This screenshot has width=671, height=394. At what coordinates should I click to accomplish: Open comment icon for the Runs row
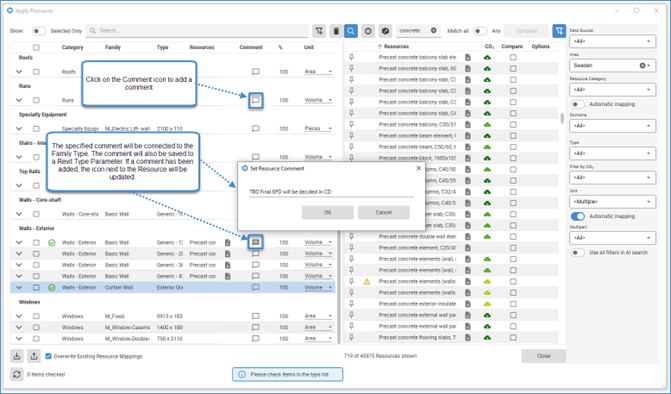255,101
